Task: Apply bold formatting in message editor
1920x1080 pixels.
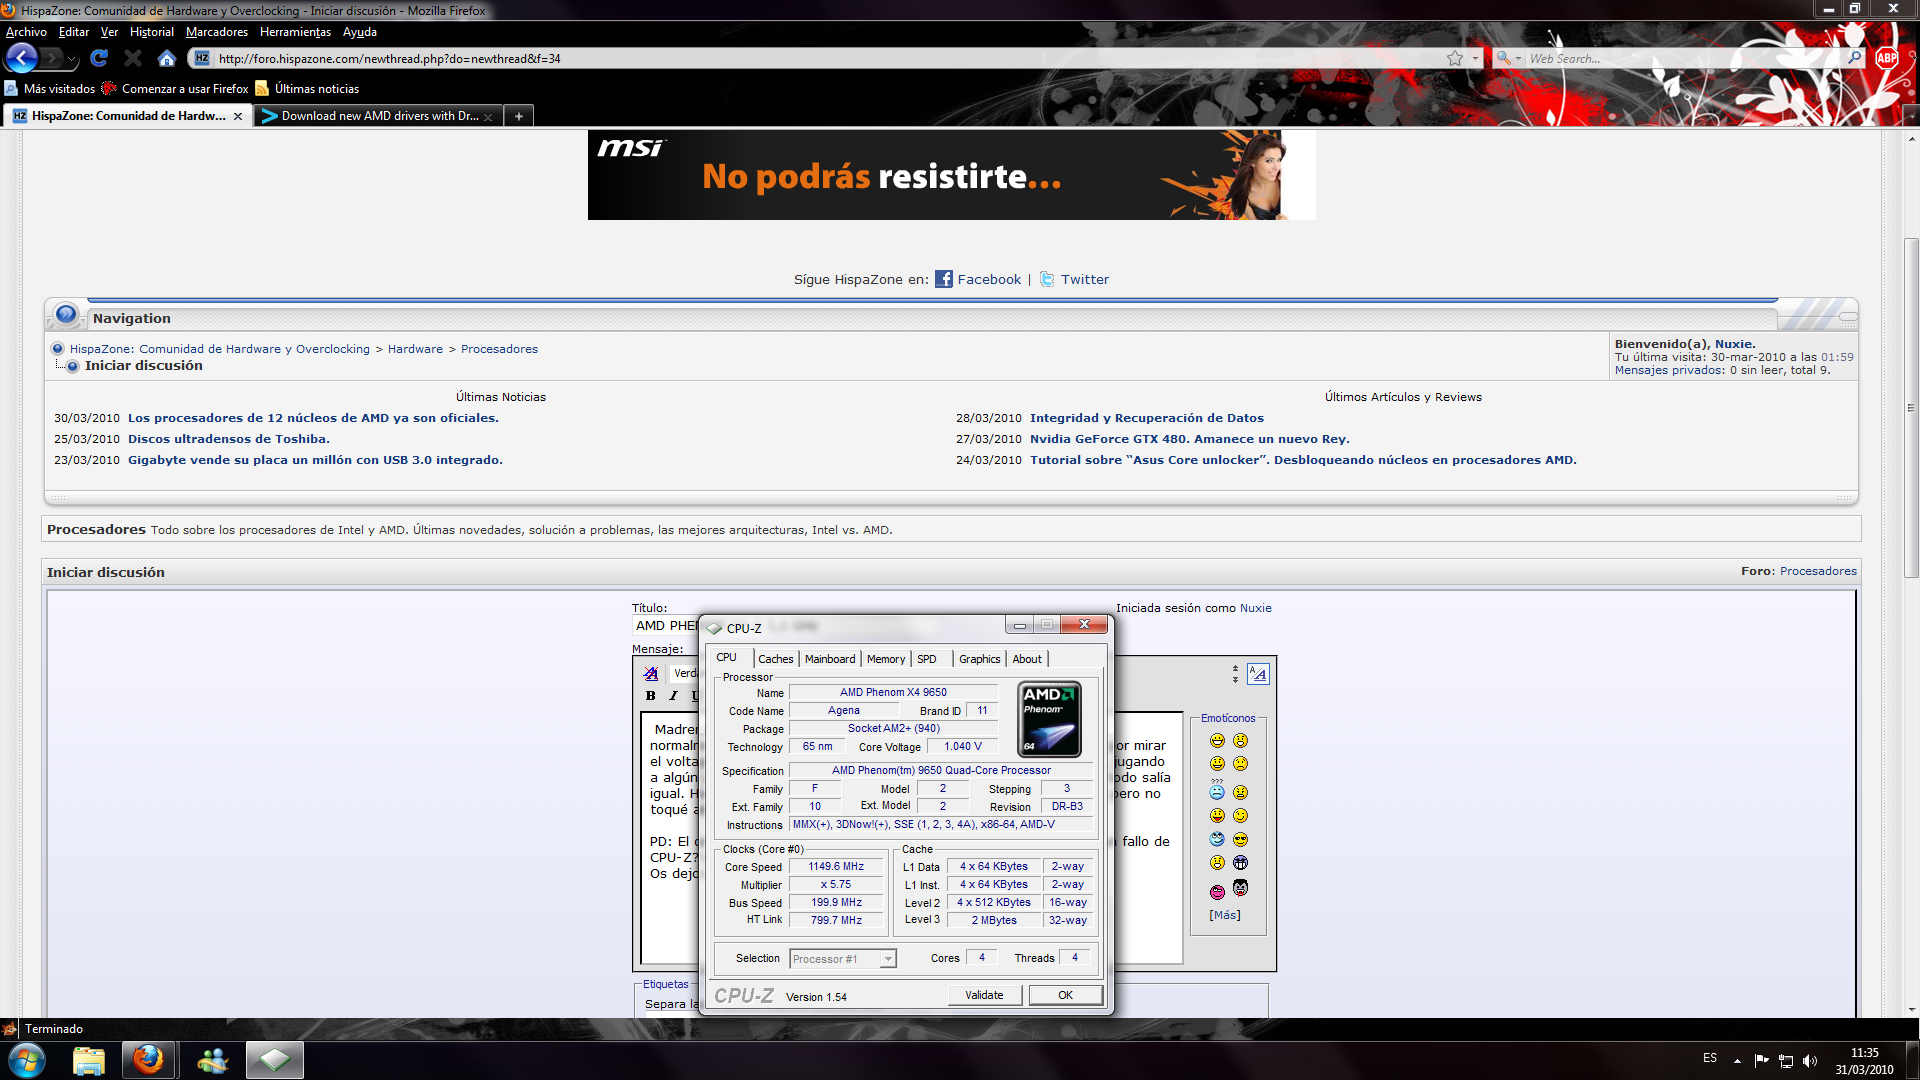Action: [651, 696]
